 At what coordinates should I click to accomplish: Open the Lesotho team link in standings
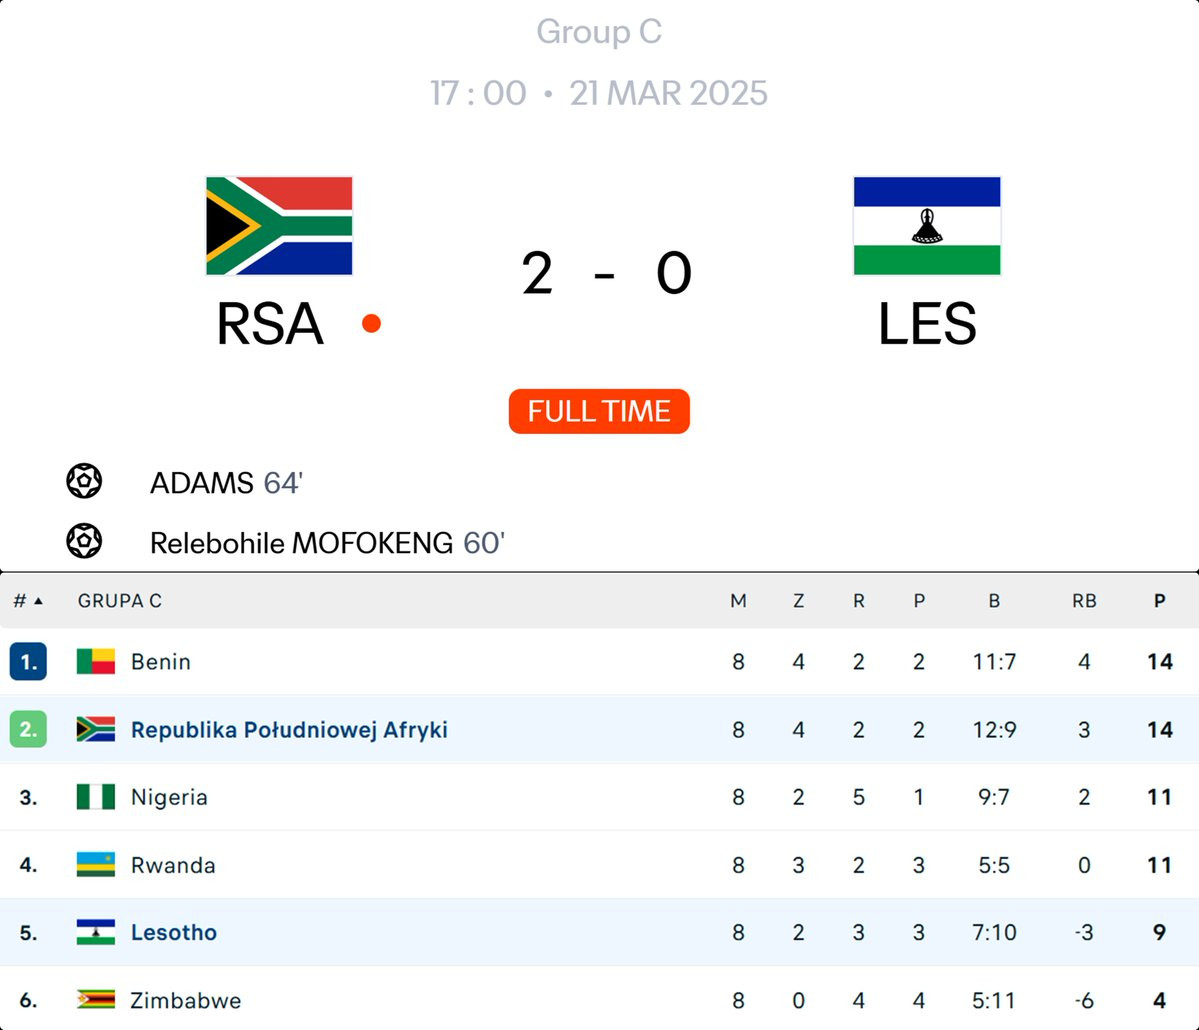(x=174, y=933)
